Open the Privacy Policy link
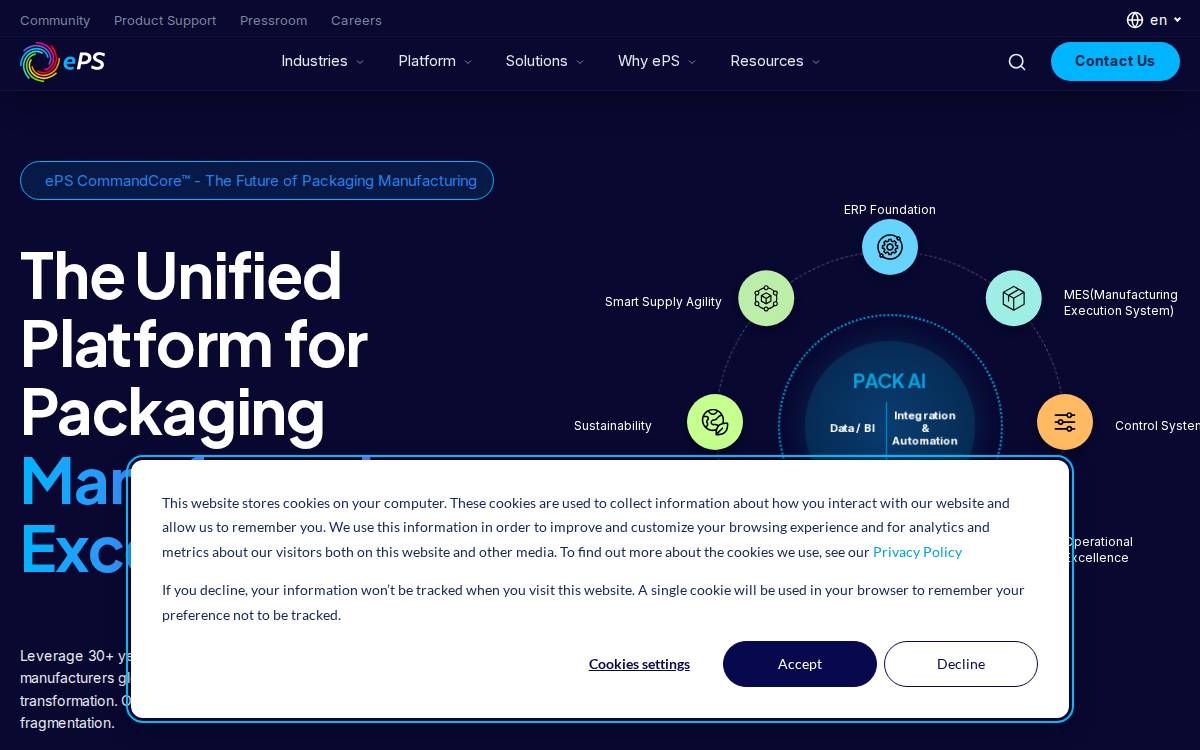Viewport: 1200px width, 750px height. click(917, 552)
